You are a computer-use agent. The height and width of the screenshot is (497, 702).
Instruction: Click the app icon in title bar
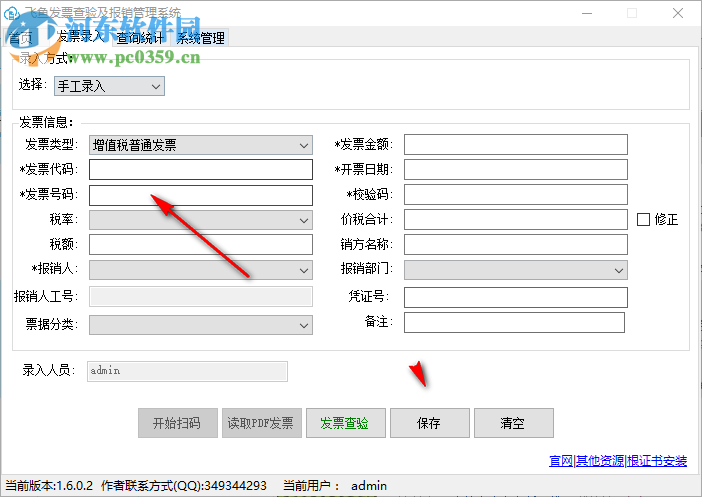[x=11, y=13]
